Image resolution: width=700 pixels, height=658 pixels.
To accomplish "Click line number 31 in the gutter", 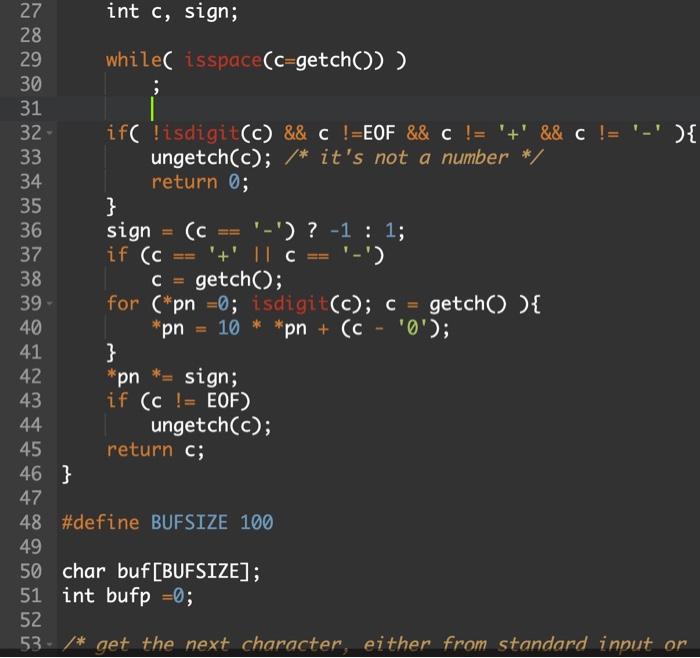I will (x=30, y=108).
